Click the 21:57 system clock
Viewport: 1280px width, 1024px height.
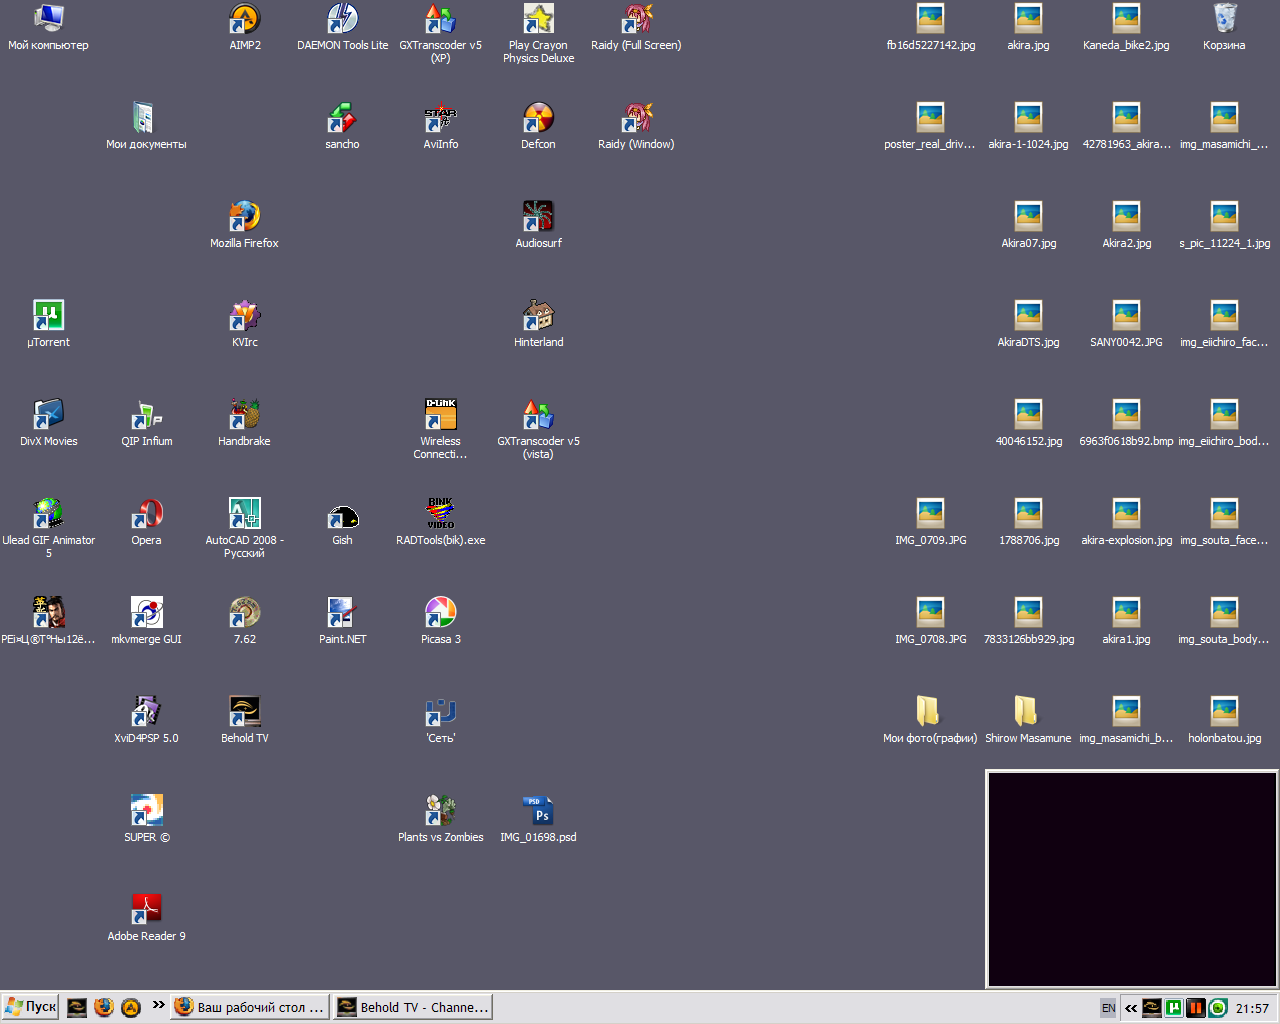tap(1252, 1008)
